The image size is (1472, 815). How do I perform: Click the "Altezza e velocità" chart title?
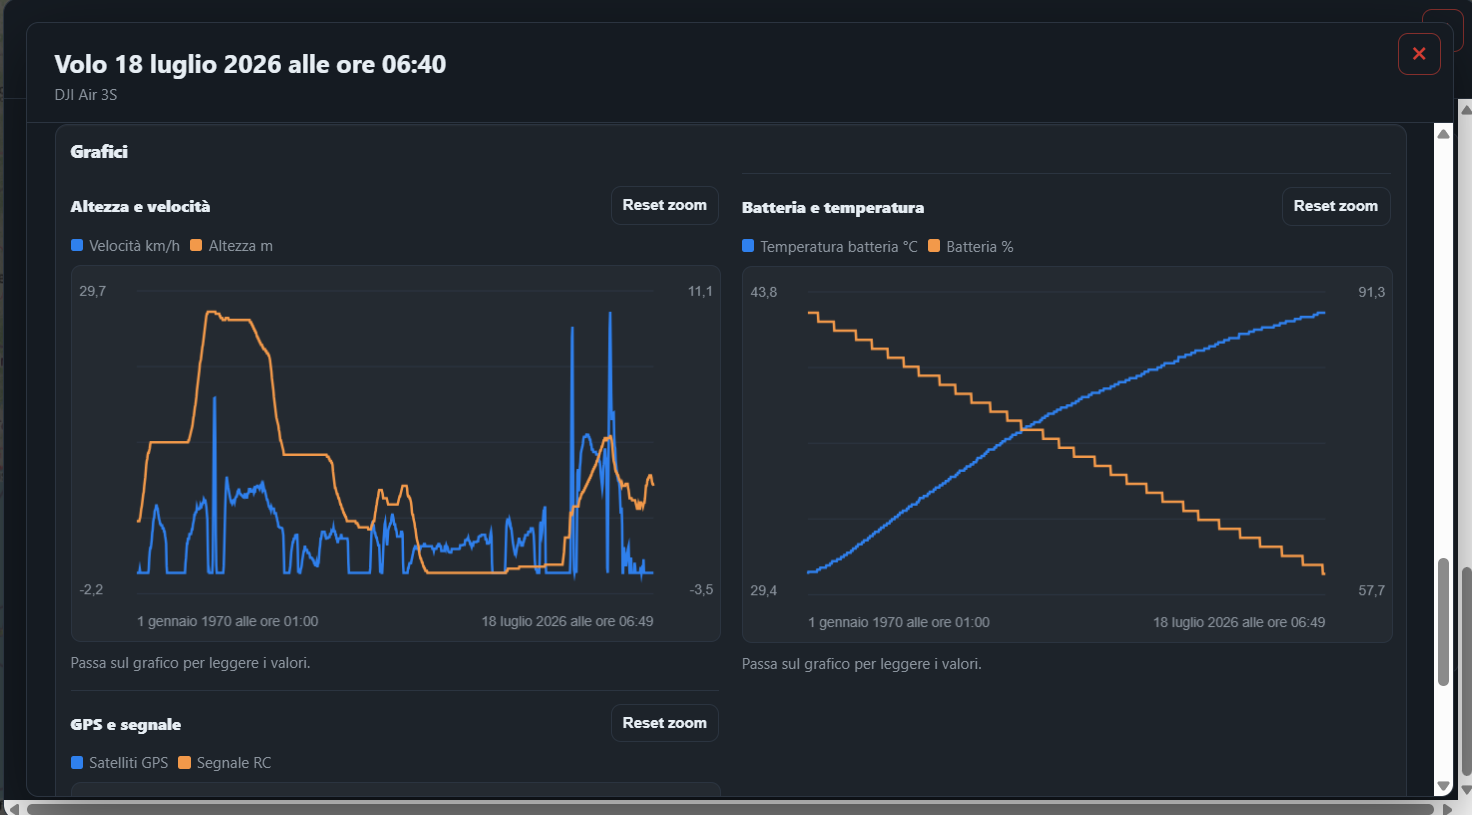pyautogui.click(x=140, y=207)
